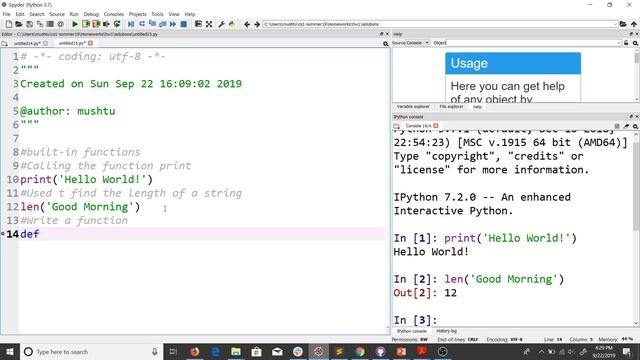Expand the working directory path dropdown

615,24
